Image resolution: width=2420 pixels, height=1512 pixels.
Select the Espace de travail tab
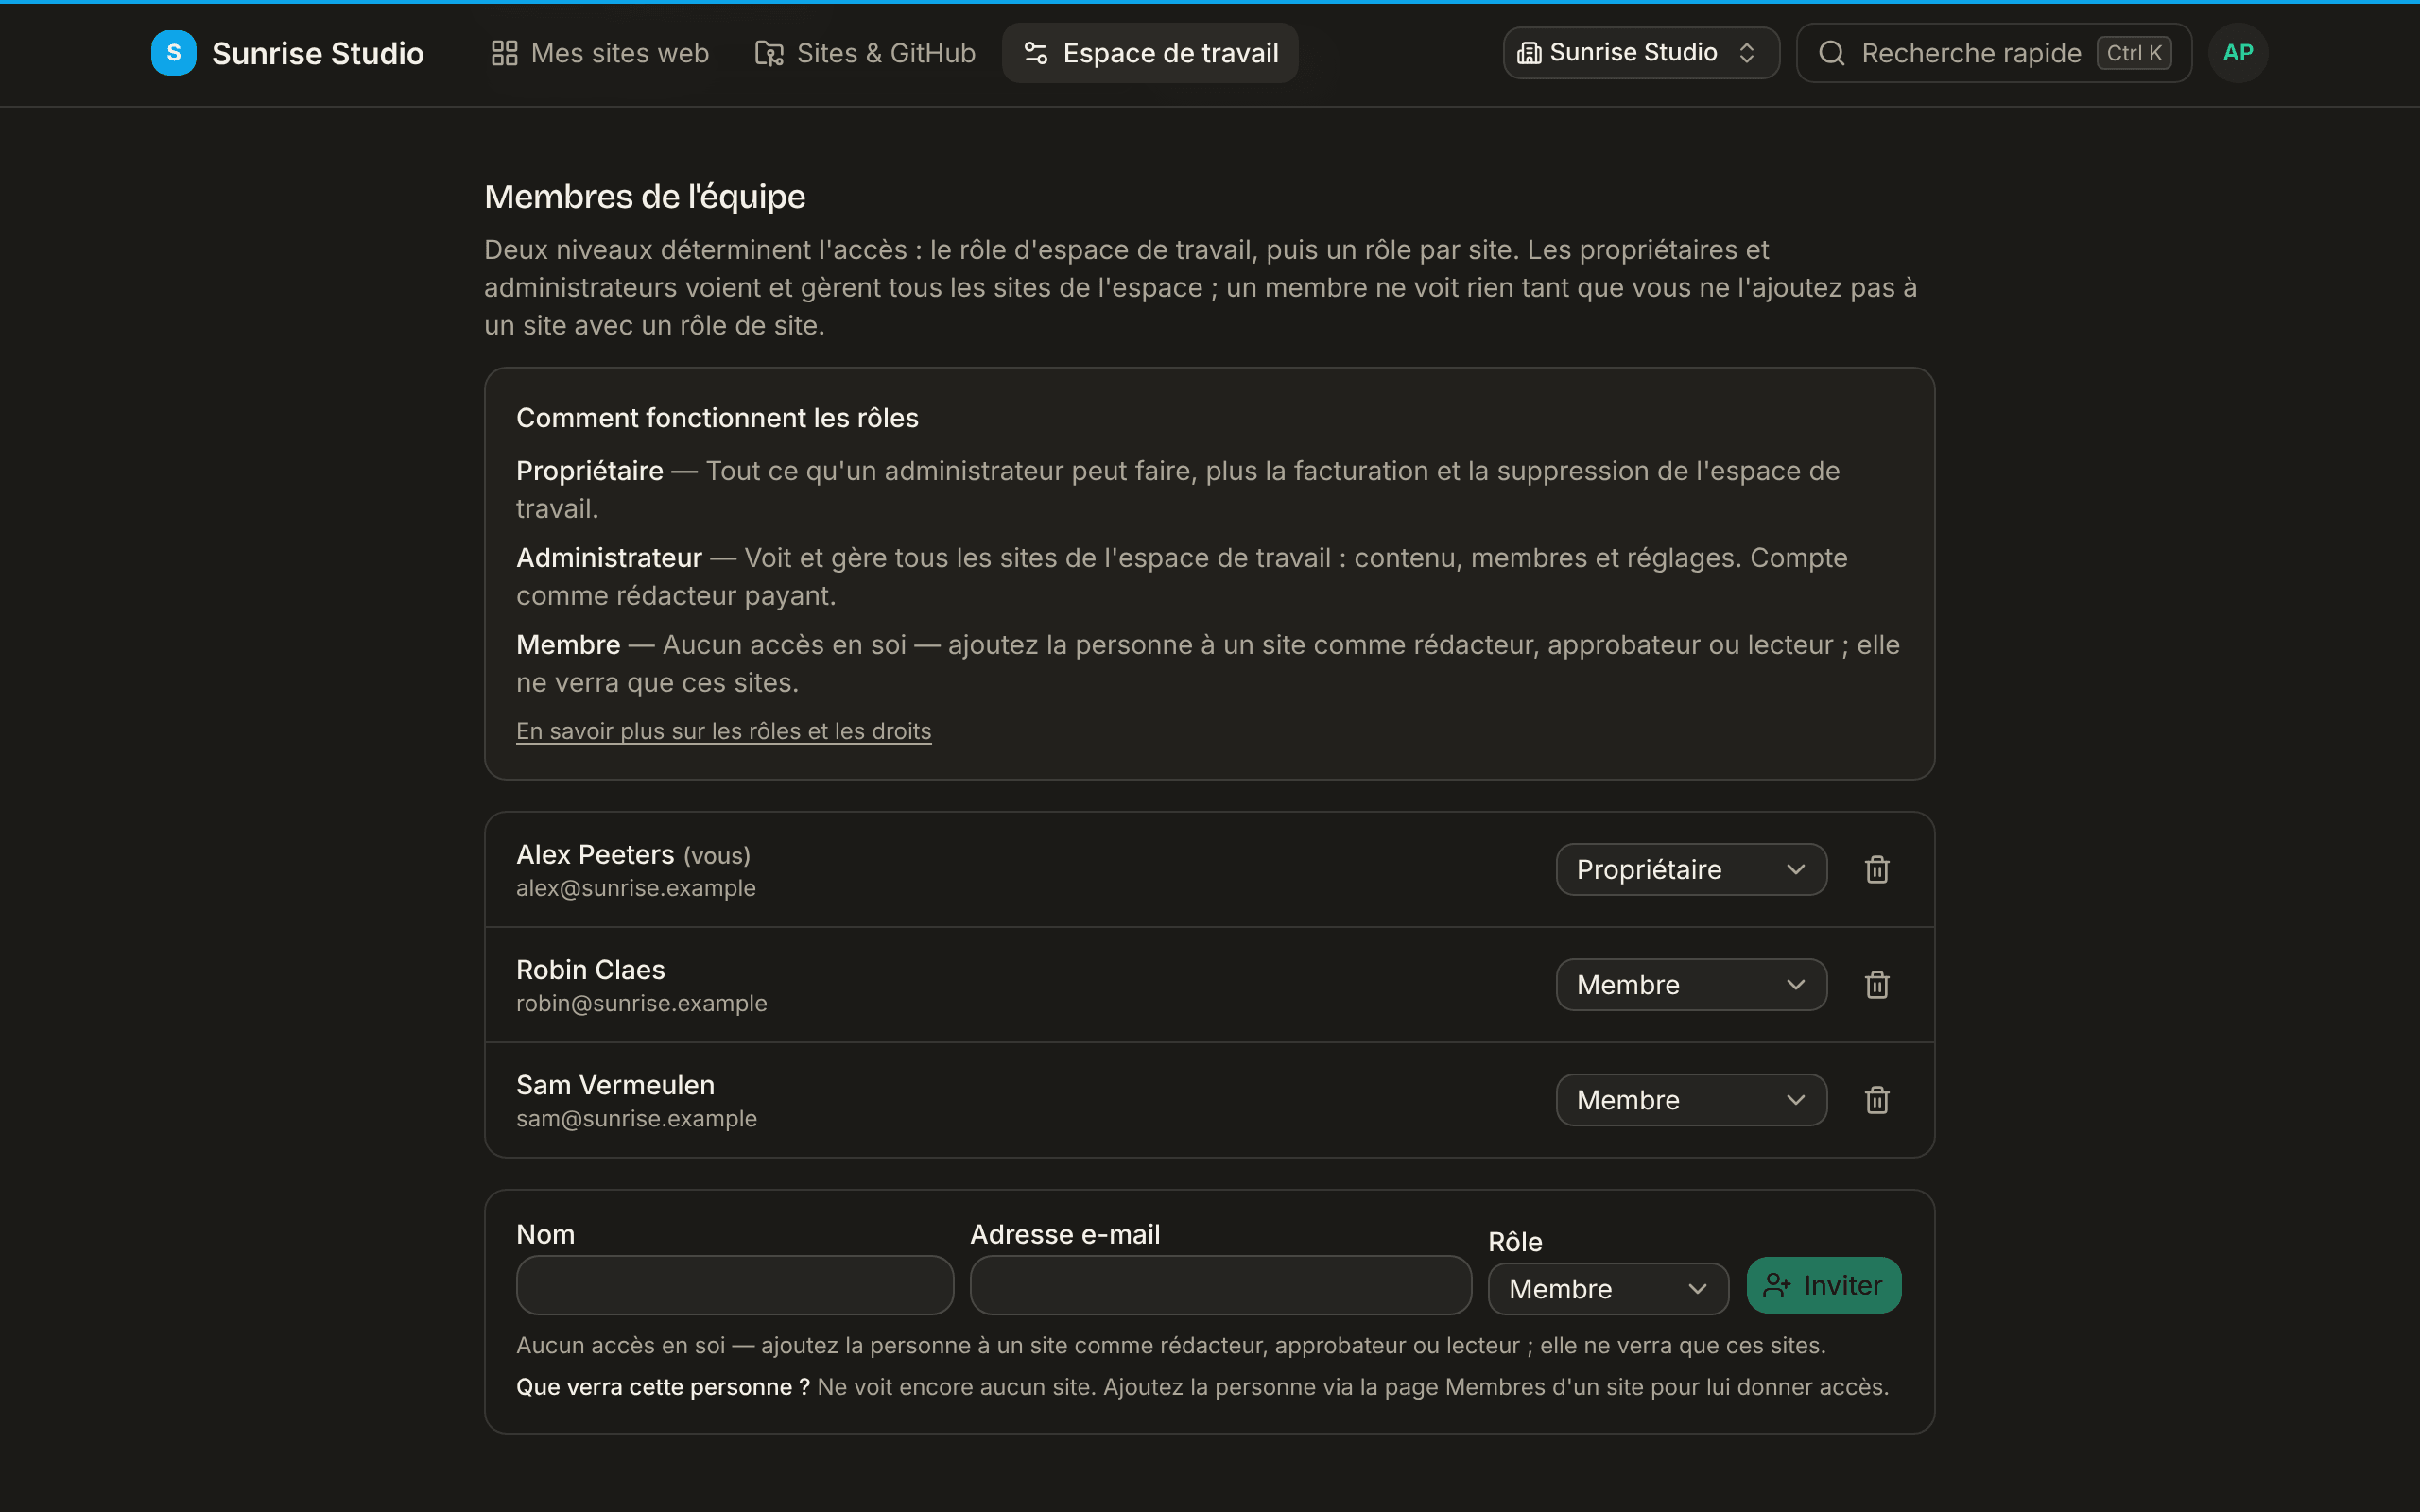pyautogui.click(x=1150, y=53)
